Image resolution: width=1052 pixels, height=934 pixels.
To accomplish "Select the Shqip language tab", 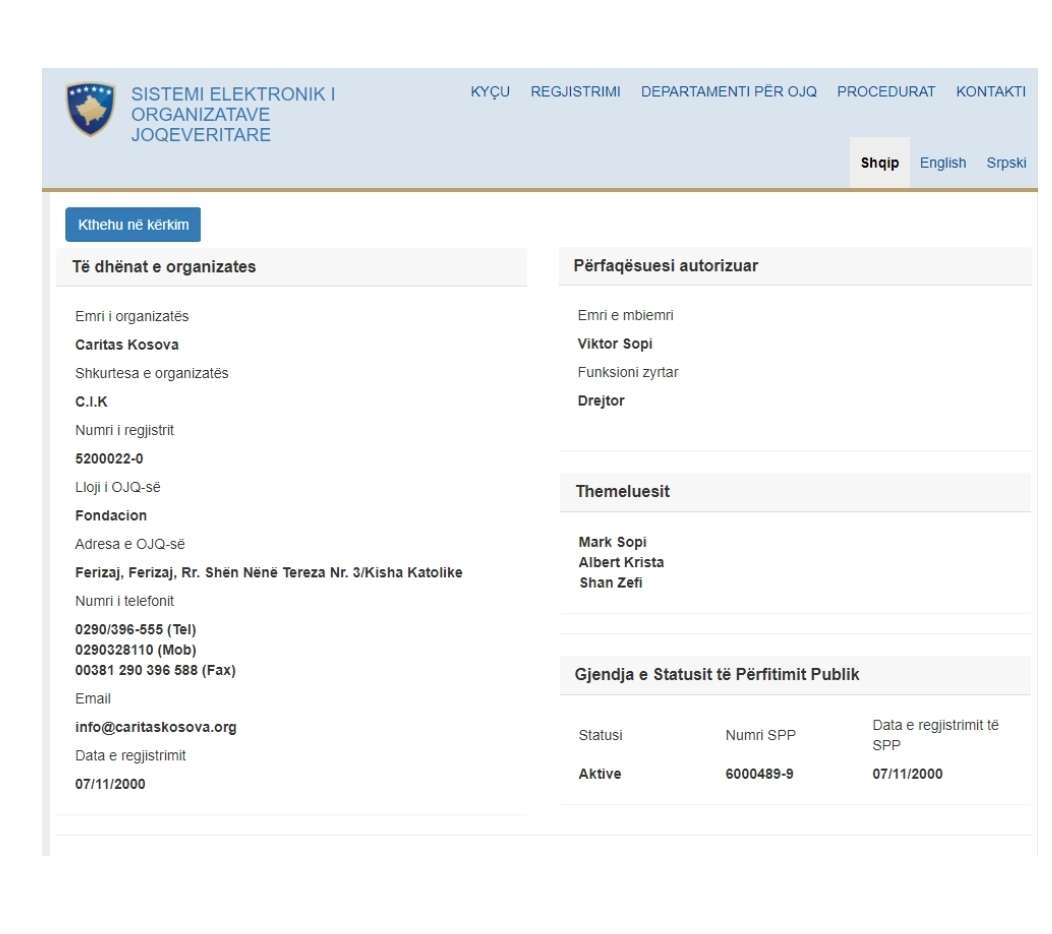I will (x=880, y=163).
